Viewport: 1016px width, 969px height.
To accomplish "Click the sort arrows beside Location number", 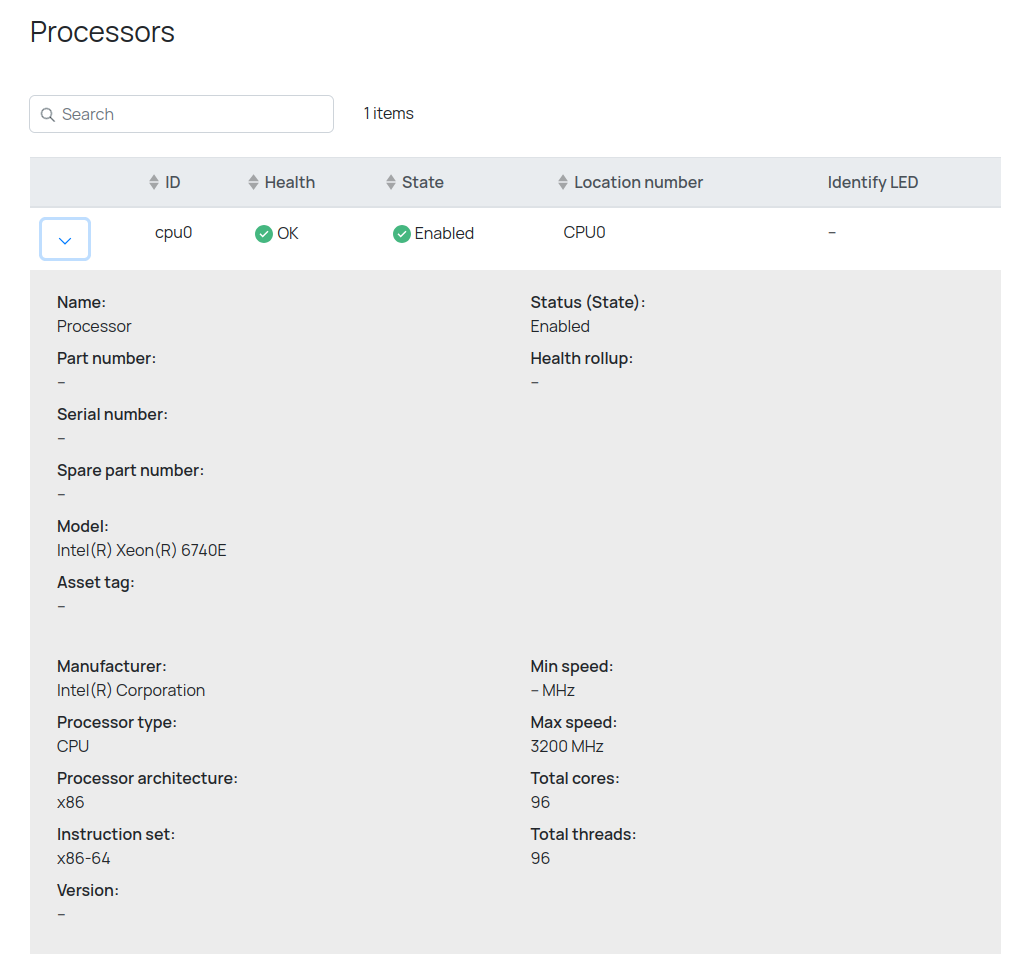I will pyautogui.click(x=563, y=183).
